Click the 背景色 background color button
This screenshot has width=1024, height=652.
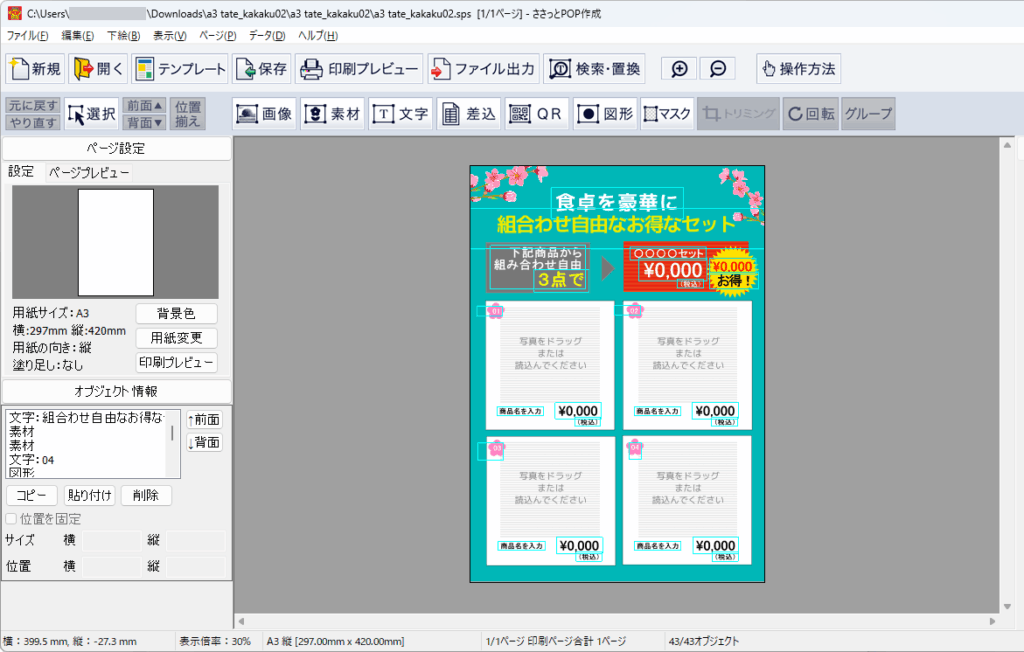coord(176,314)
